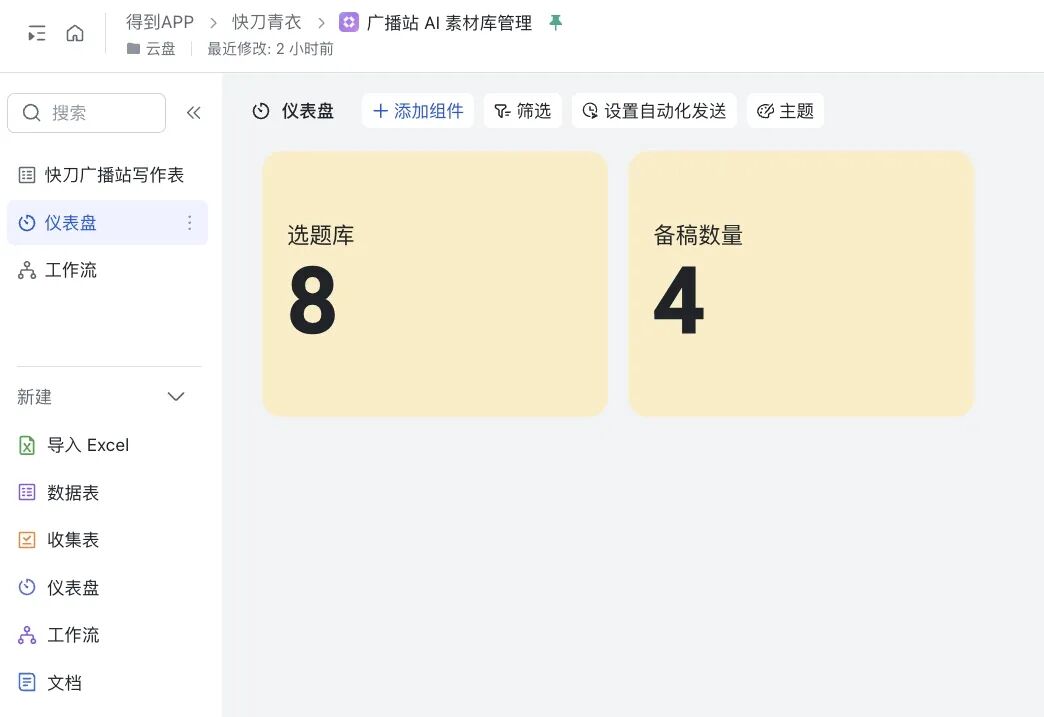Collapse the sidebar with double chevron
Image resolution: width=1044 pixels, height=717 pixels.
click(x=193, y=113)
